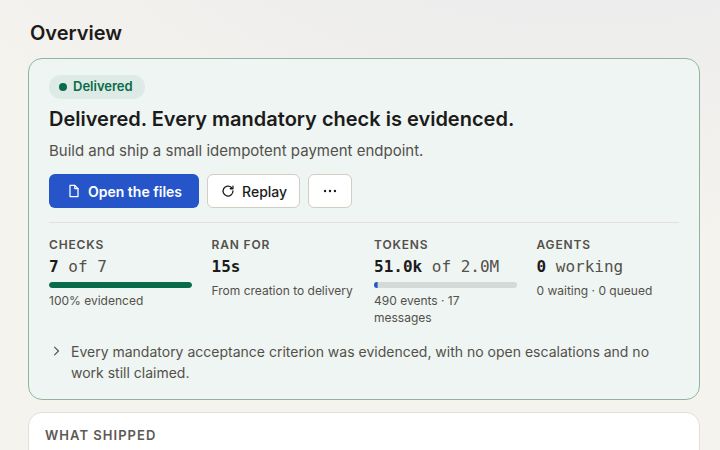Screen dimensions: 720x450
Task: Click the checks progress bar
Action: 120,285
